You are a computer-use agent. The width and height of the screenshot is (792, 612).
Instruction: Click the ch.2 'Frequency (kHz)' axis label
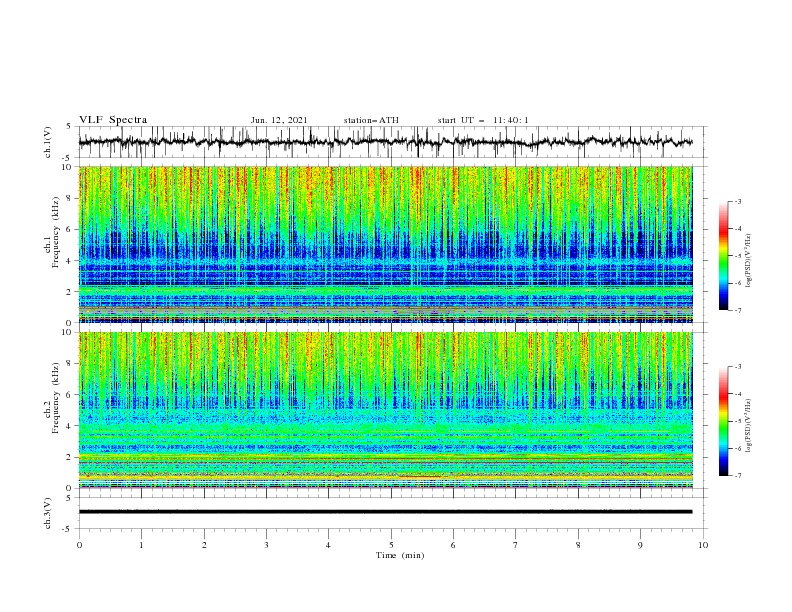[54, 398]
